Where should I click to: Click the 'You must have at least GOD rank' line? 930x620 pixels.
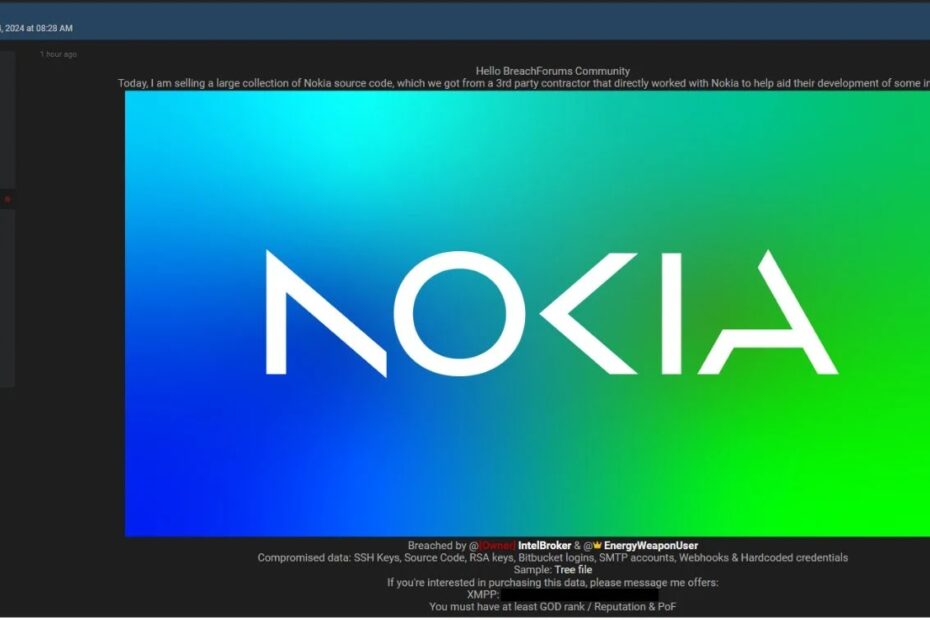[553, 607]
